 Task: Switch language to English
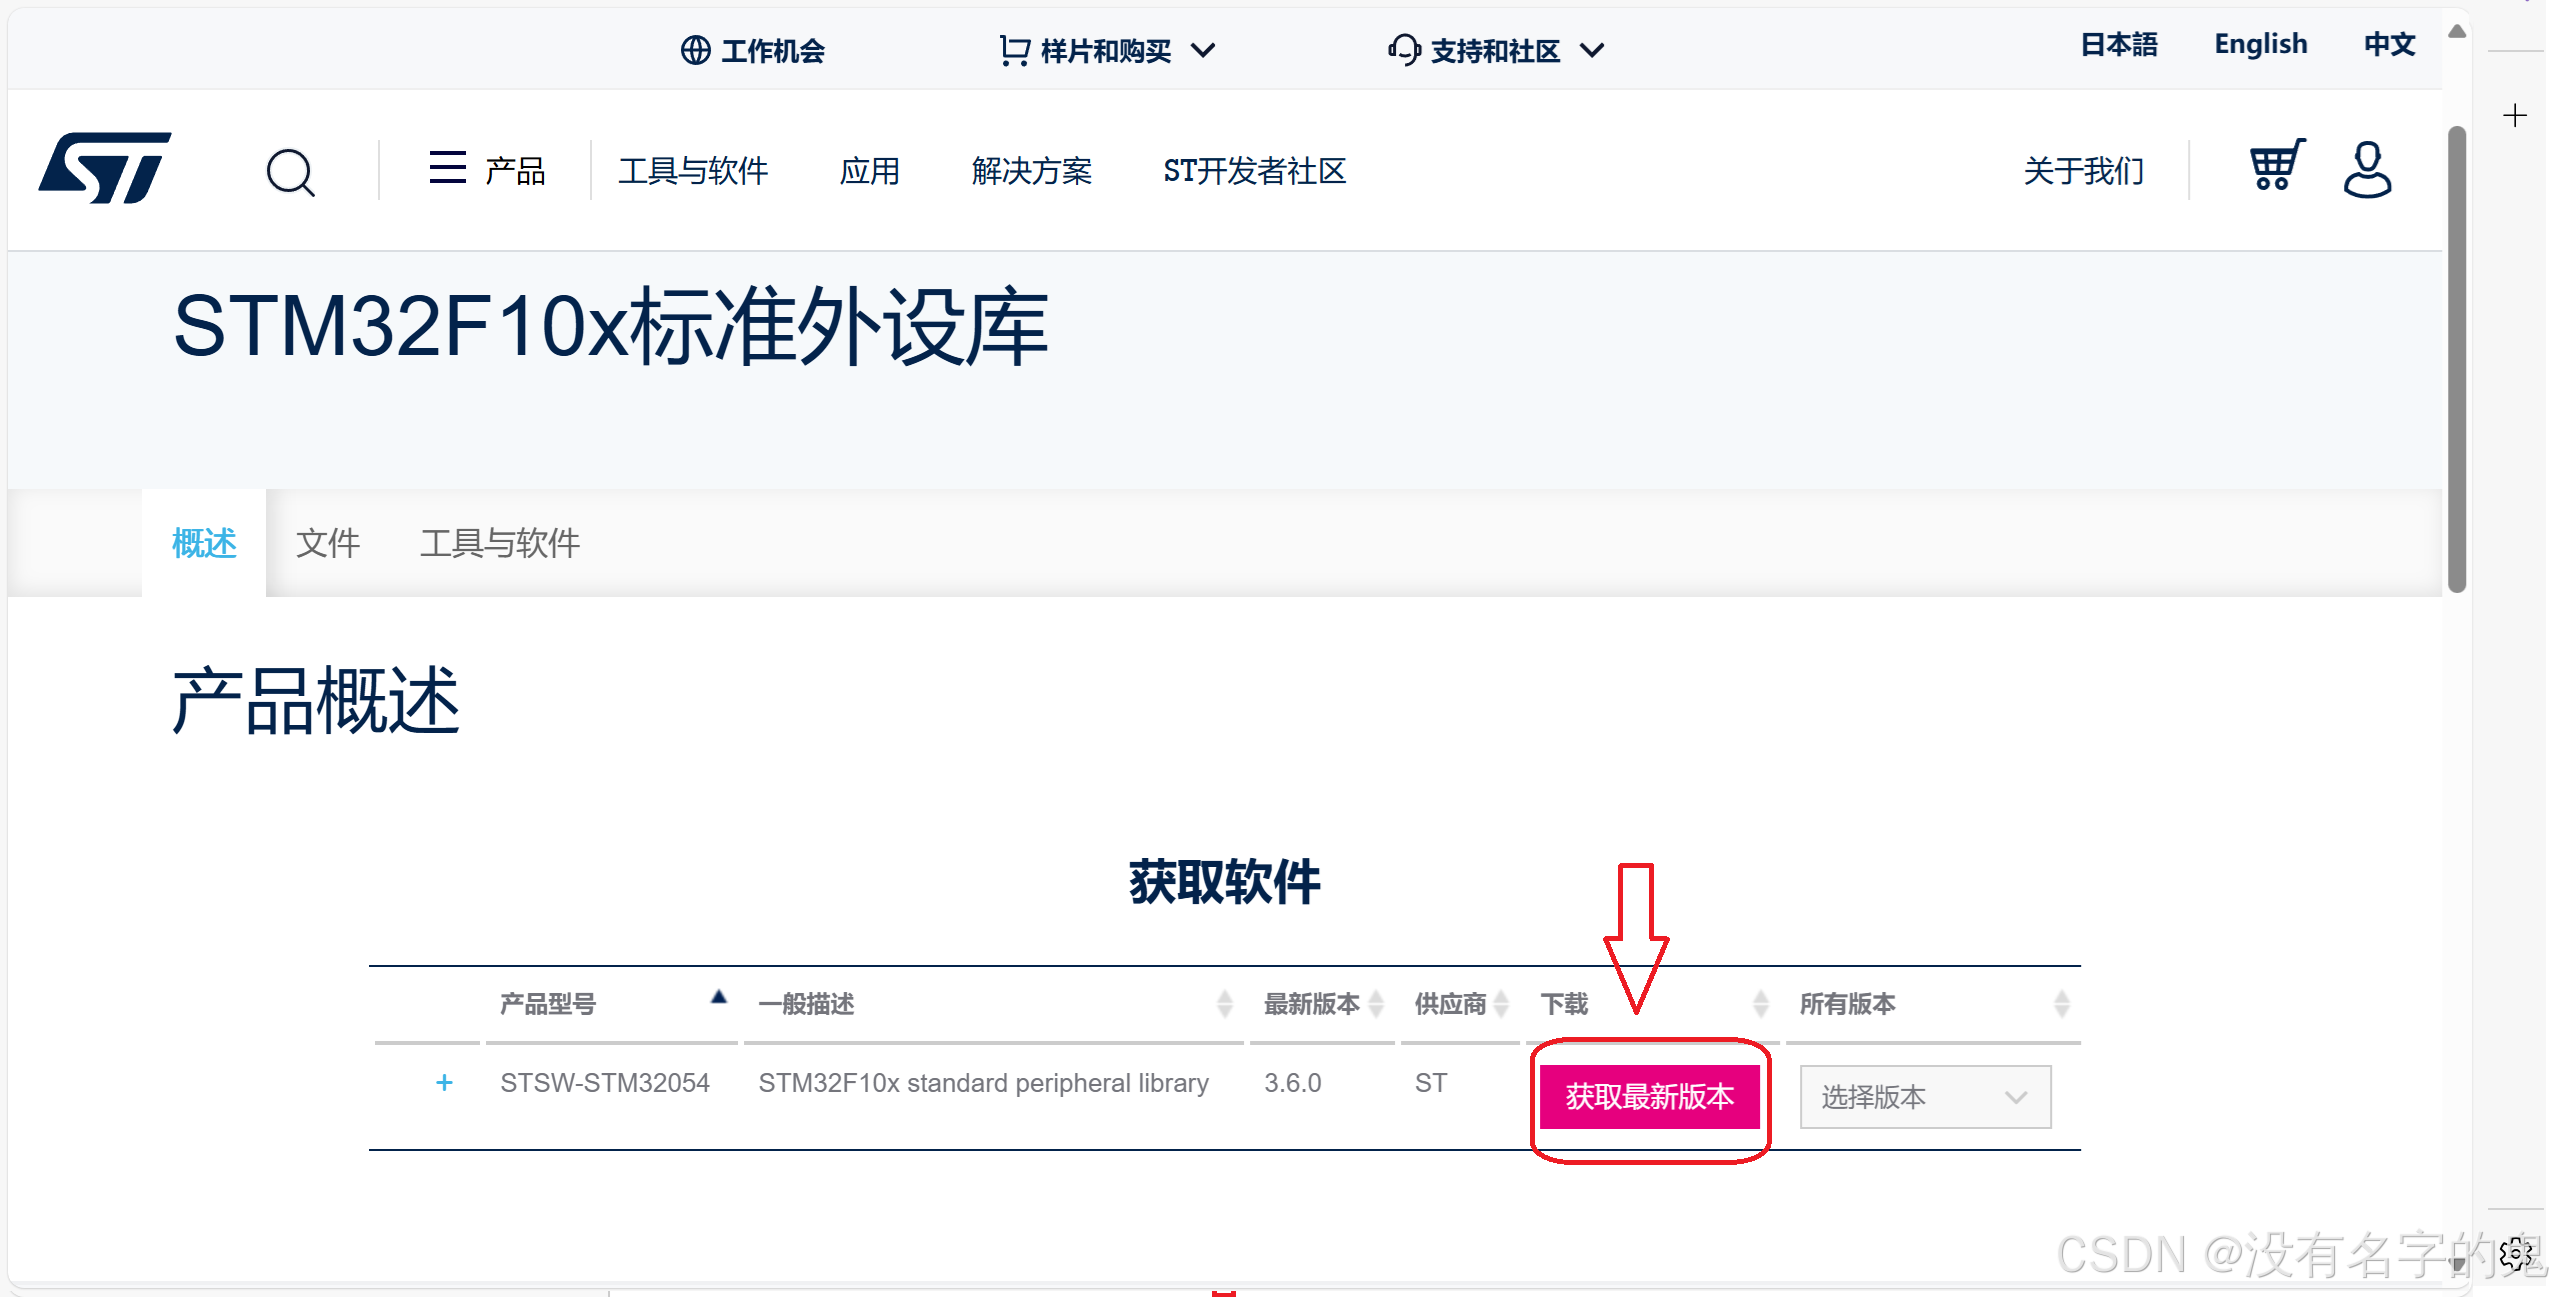tap(2260, 45)
